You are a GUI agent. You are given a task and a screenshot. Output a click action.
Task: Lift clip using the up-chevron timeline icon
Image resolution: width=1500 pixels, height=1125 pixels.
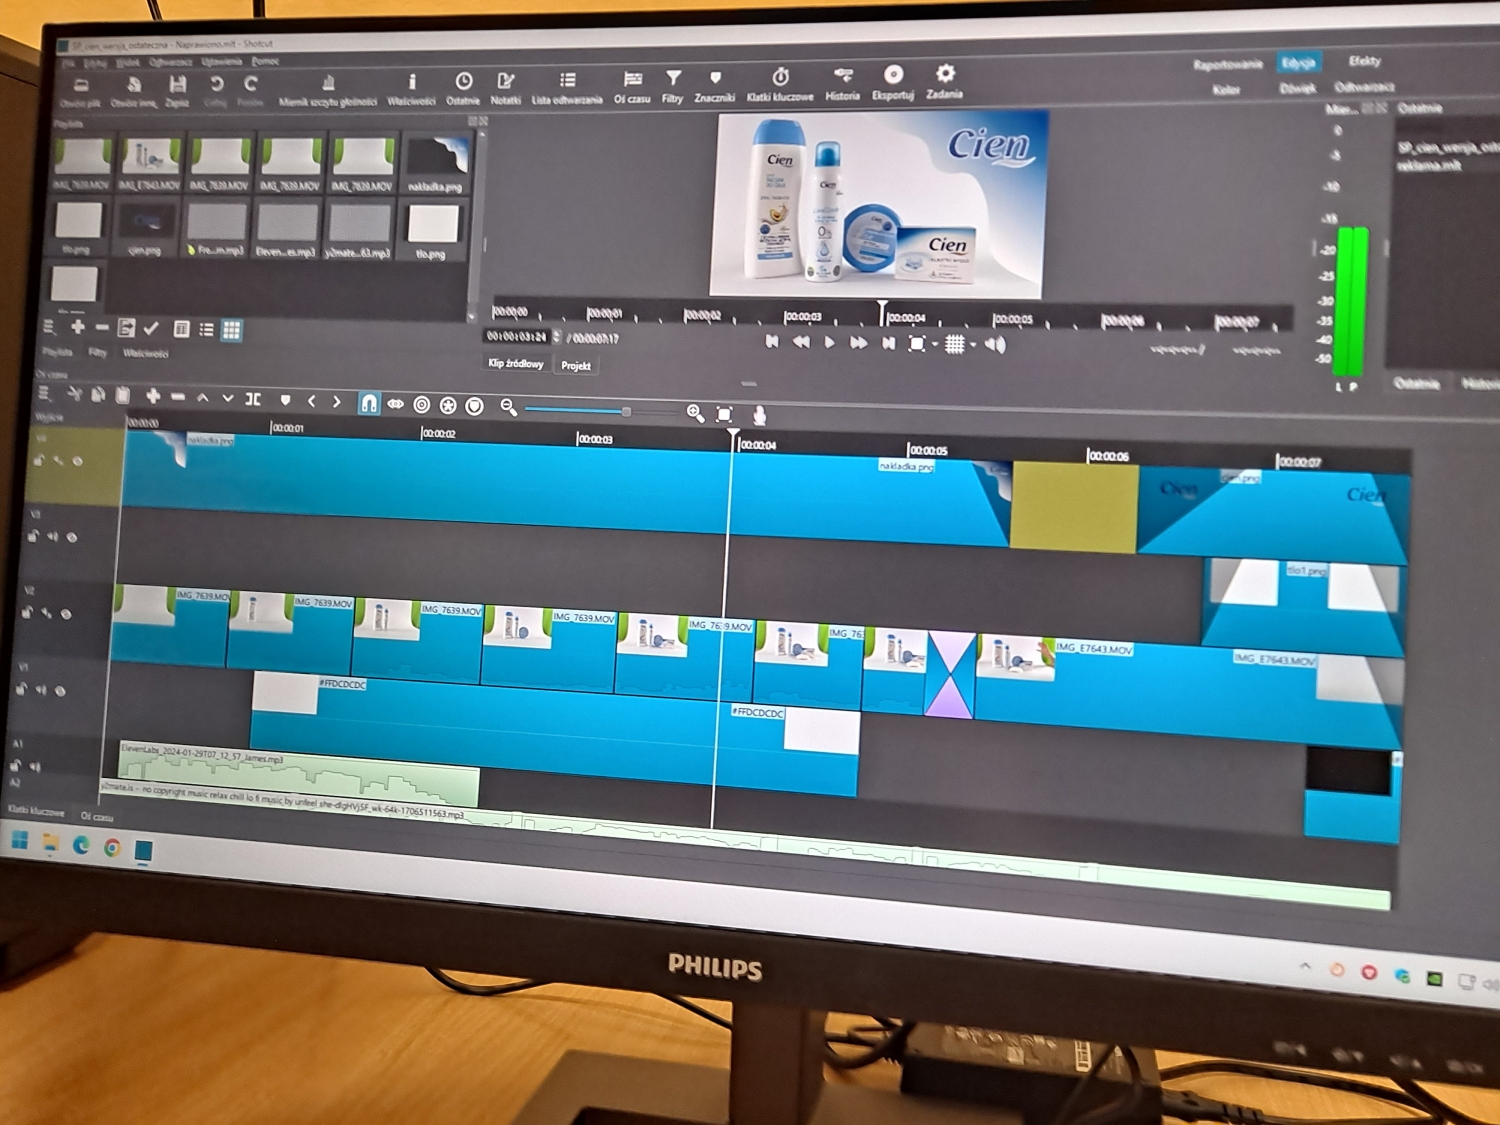point(203,398)
